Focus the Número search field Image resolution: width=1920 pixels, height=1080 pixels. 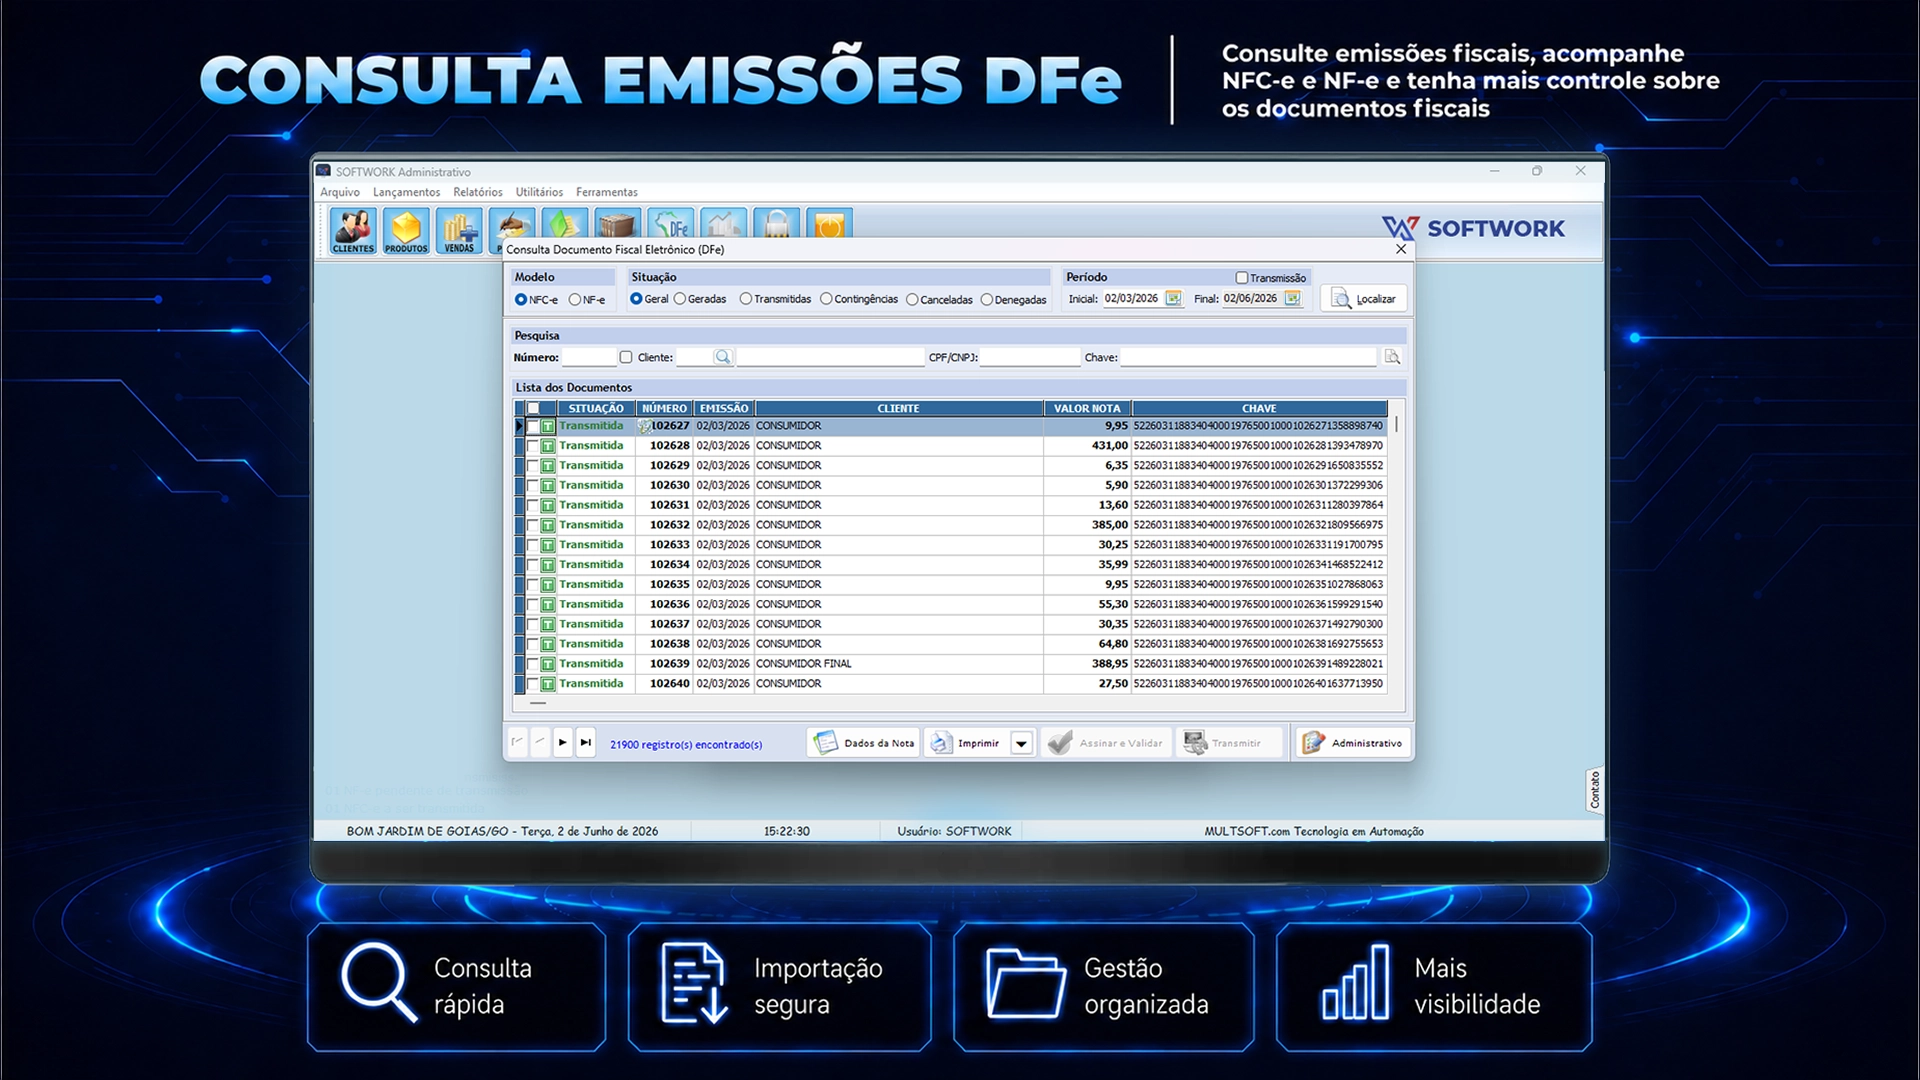click(x=589, y=357)
